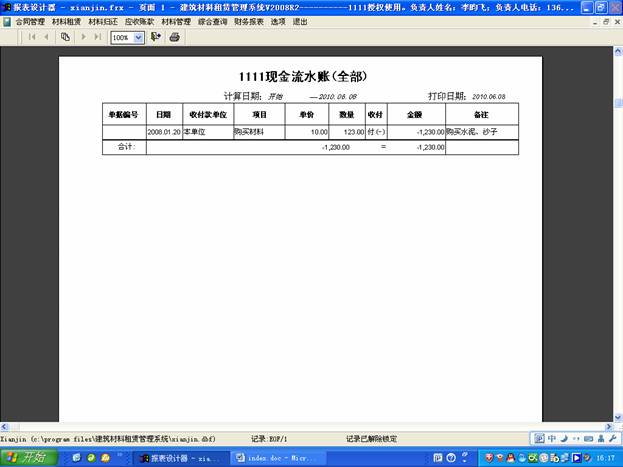Click the 退出 menu item
The image size is (623, 467).
click(300, 21)
